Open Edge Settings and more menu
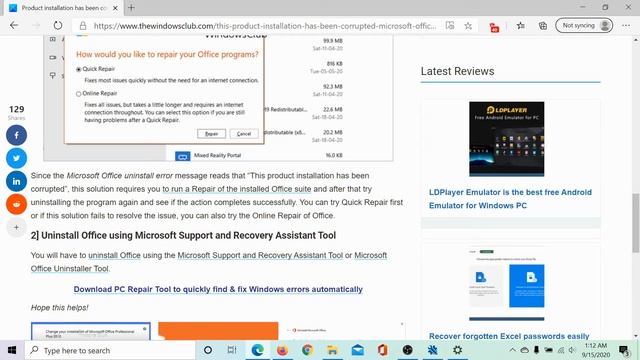 point(626,25)
